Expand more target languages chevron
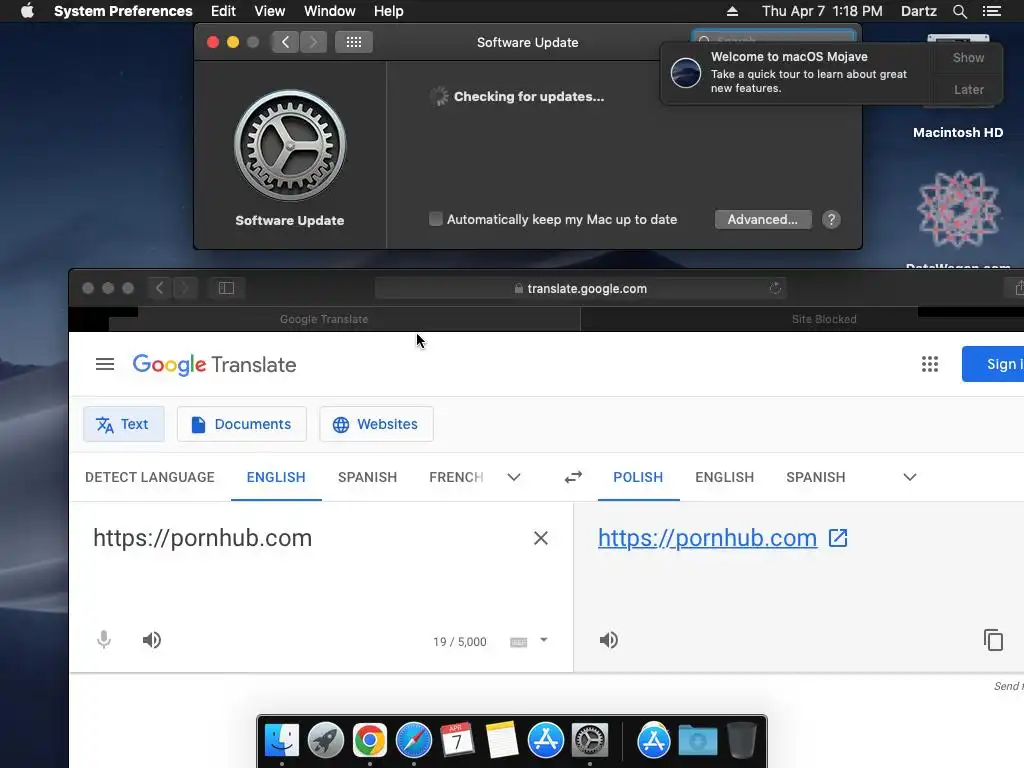 tap(910, 477)
